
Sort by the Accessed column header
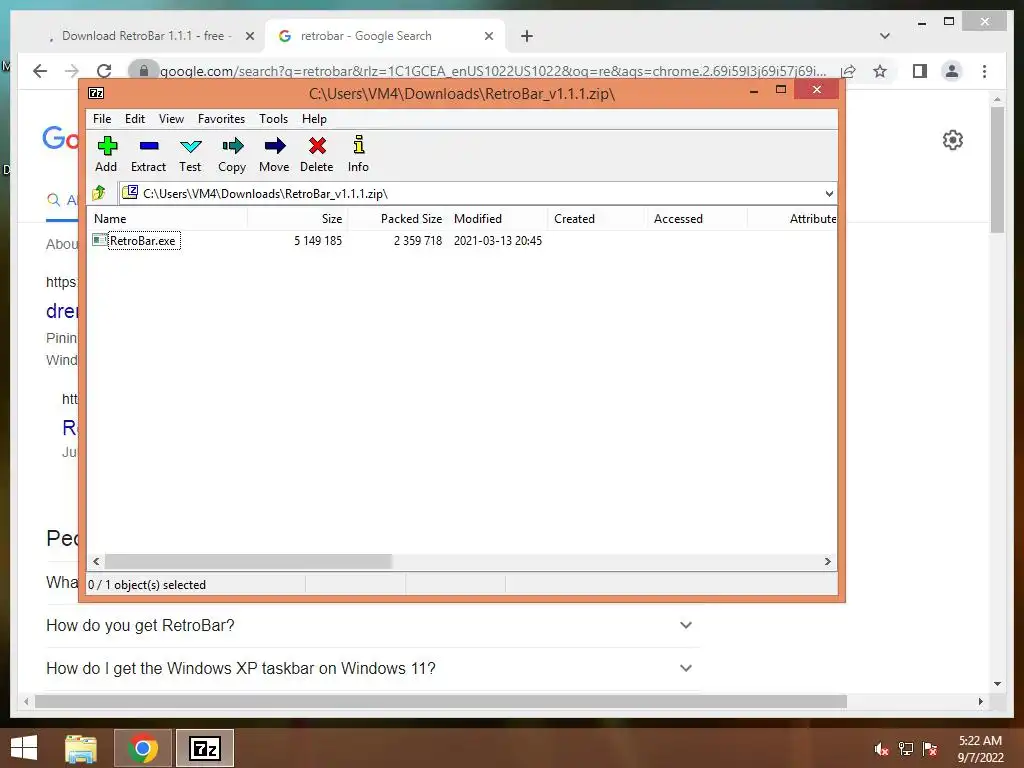pyautogui.click(x=697, y=219)
